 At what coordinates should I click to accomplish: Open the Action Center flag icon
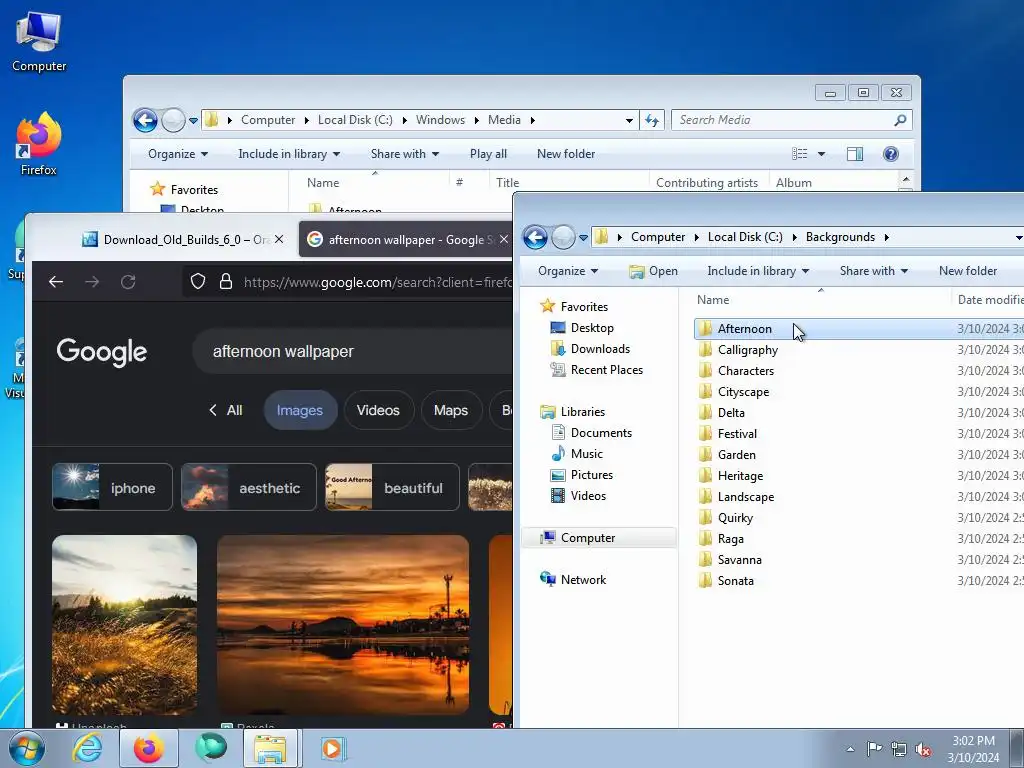[x=874, y=749]
